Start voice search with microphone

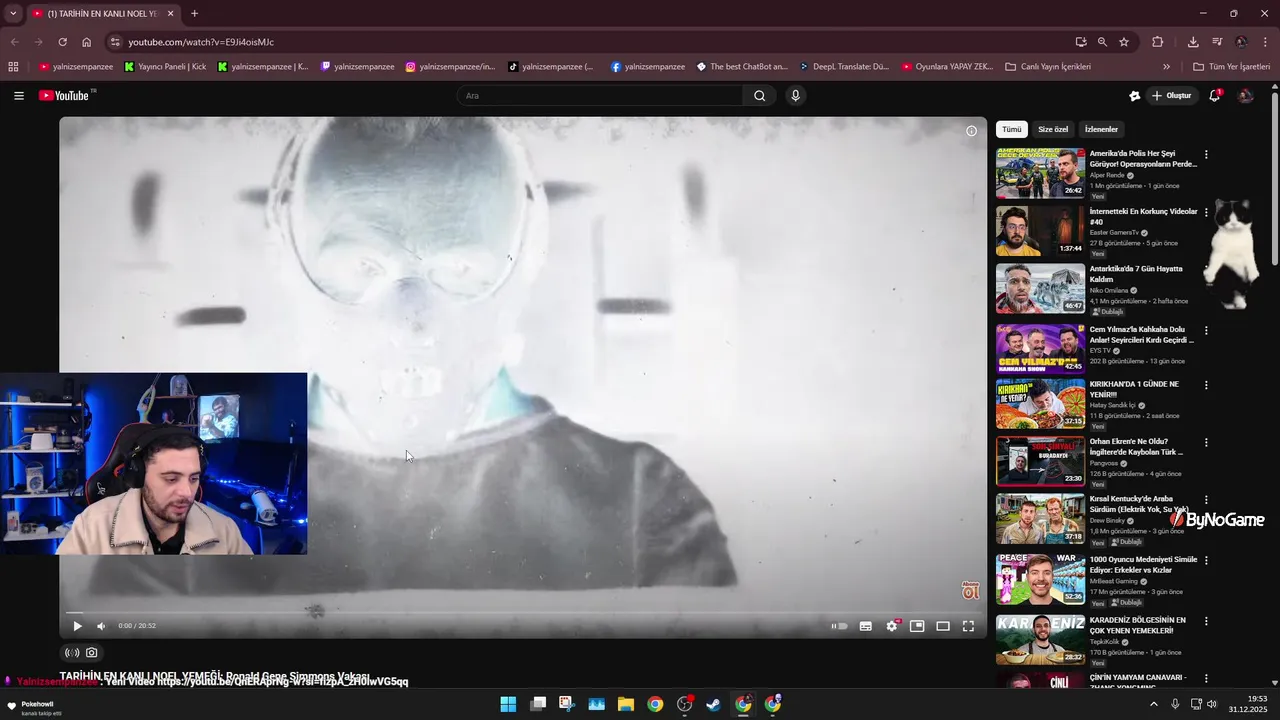796,96
